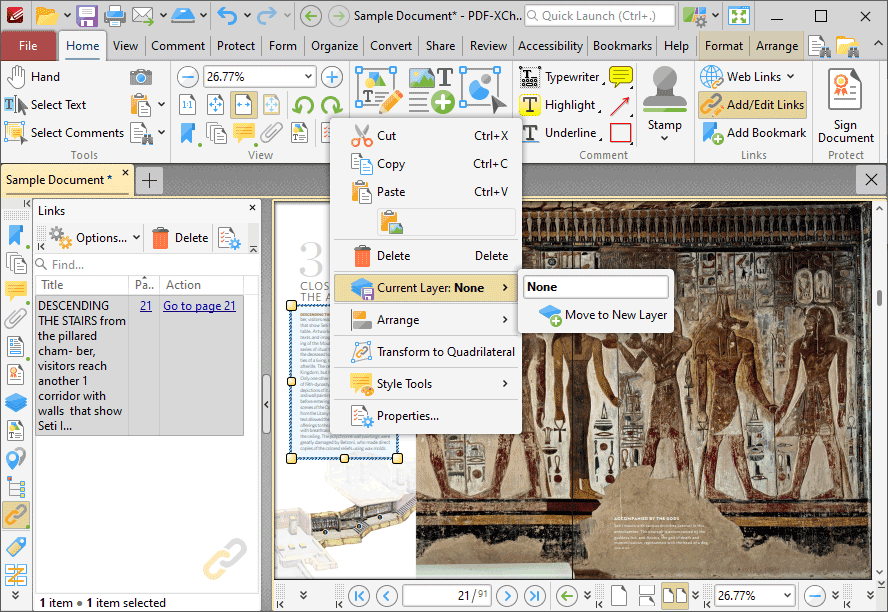
Task: Click Add Bookmark button
Action: pos(753,133)
